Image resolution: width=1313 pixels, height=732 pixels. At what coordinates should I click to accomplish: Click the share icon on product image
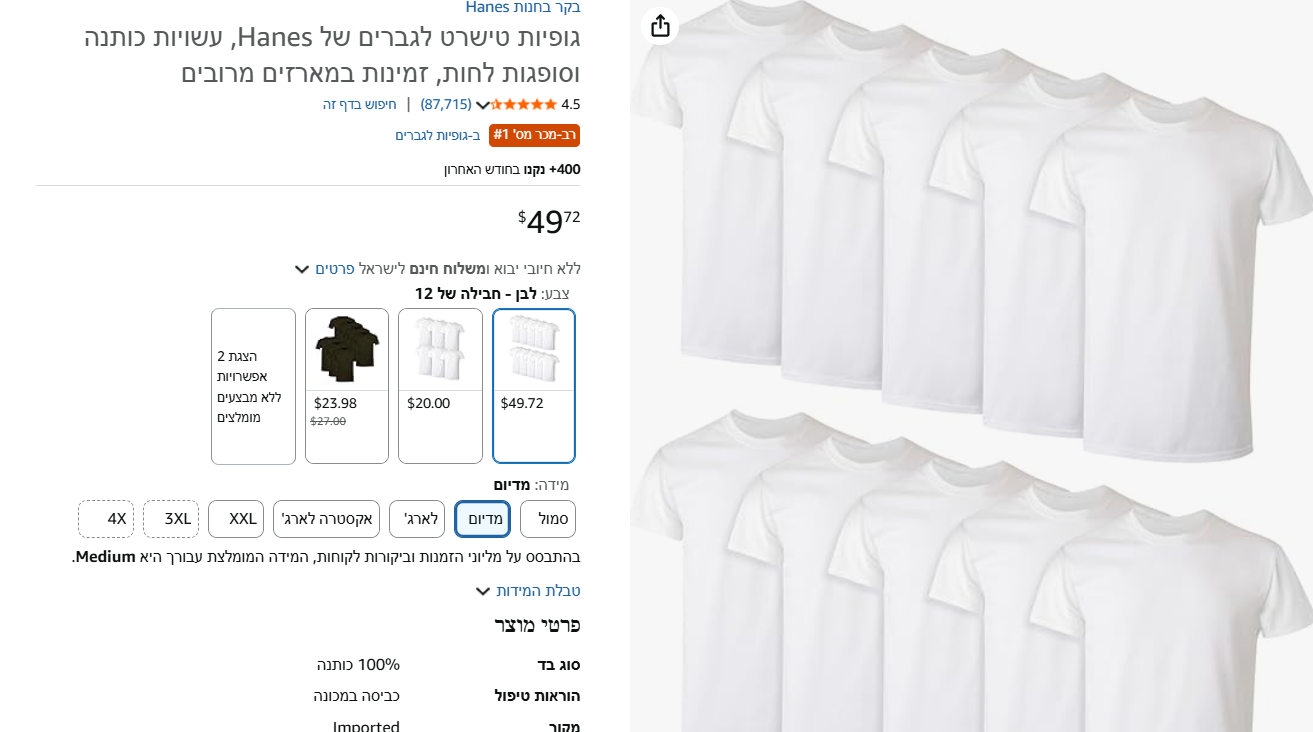point(660,26)
